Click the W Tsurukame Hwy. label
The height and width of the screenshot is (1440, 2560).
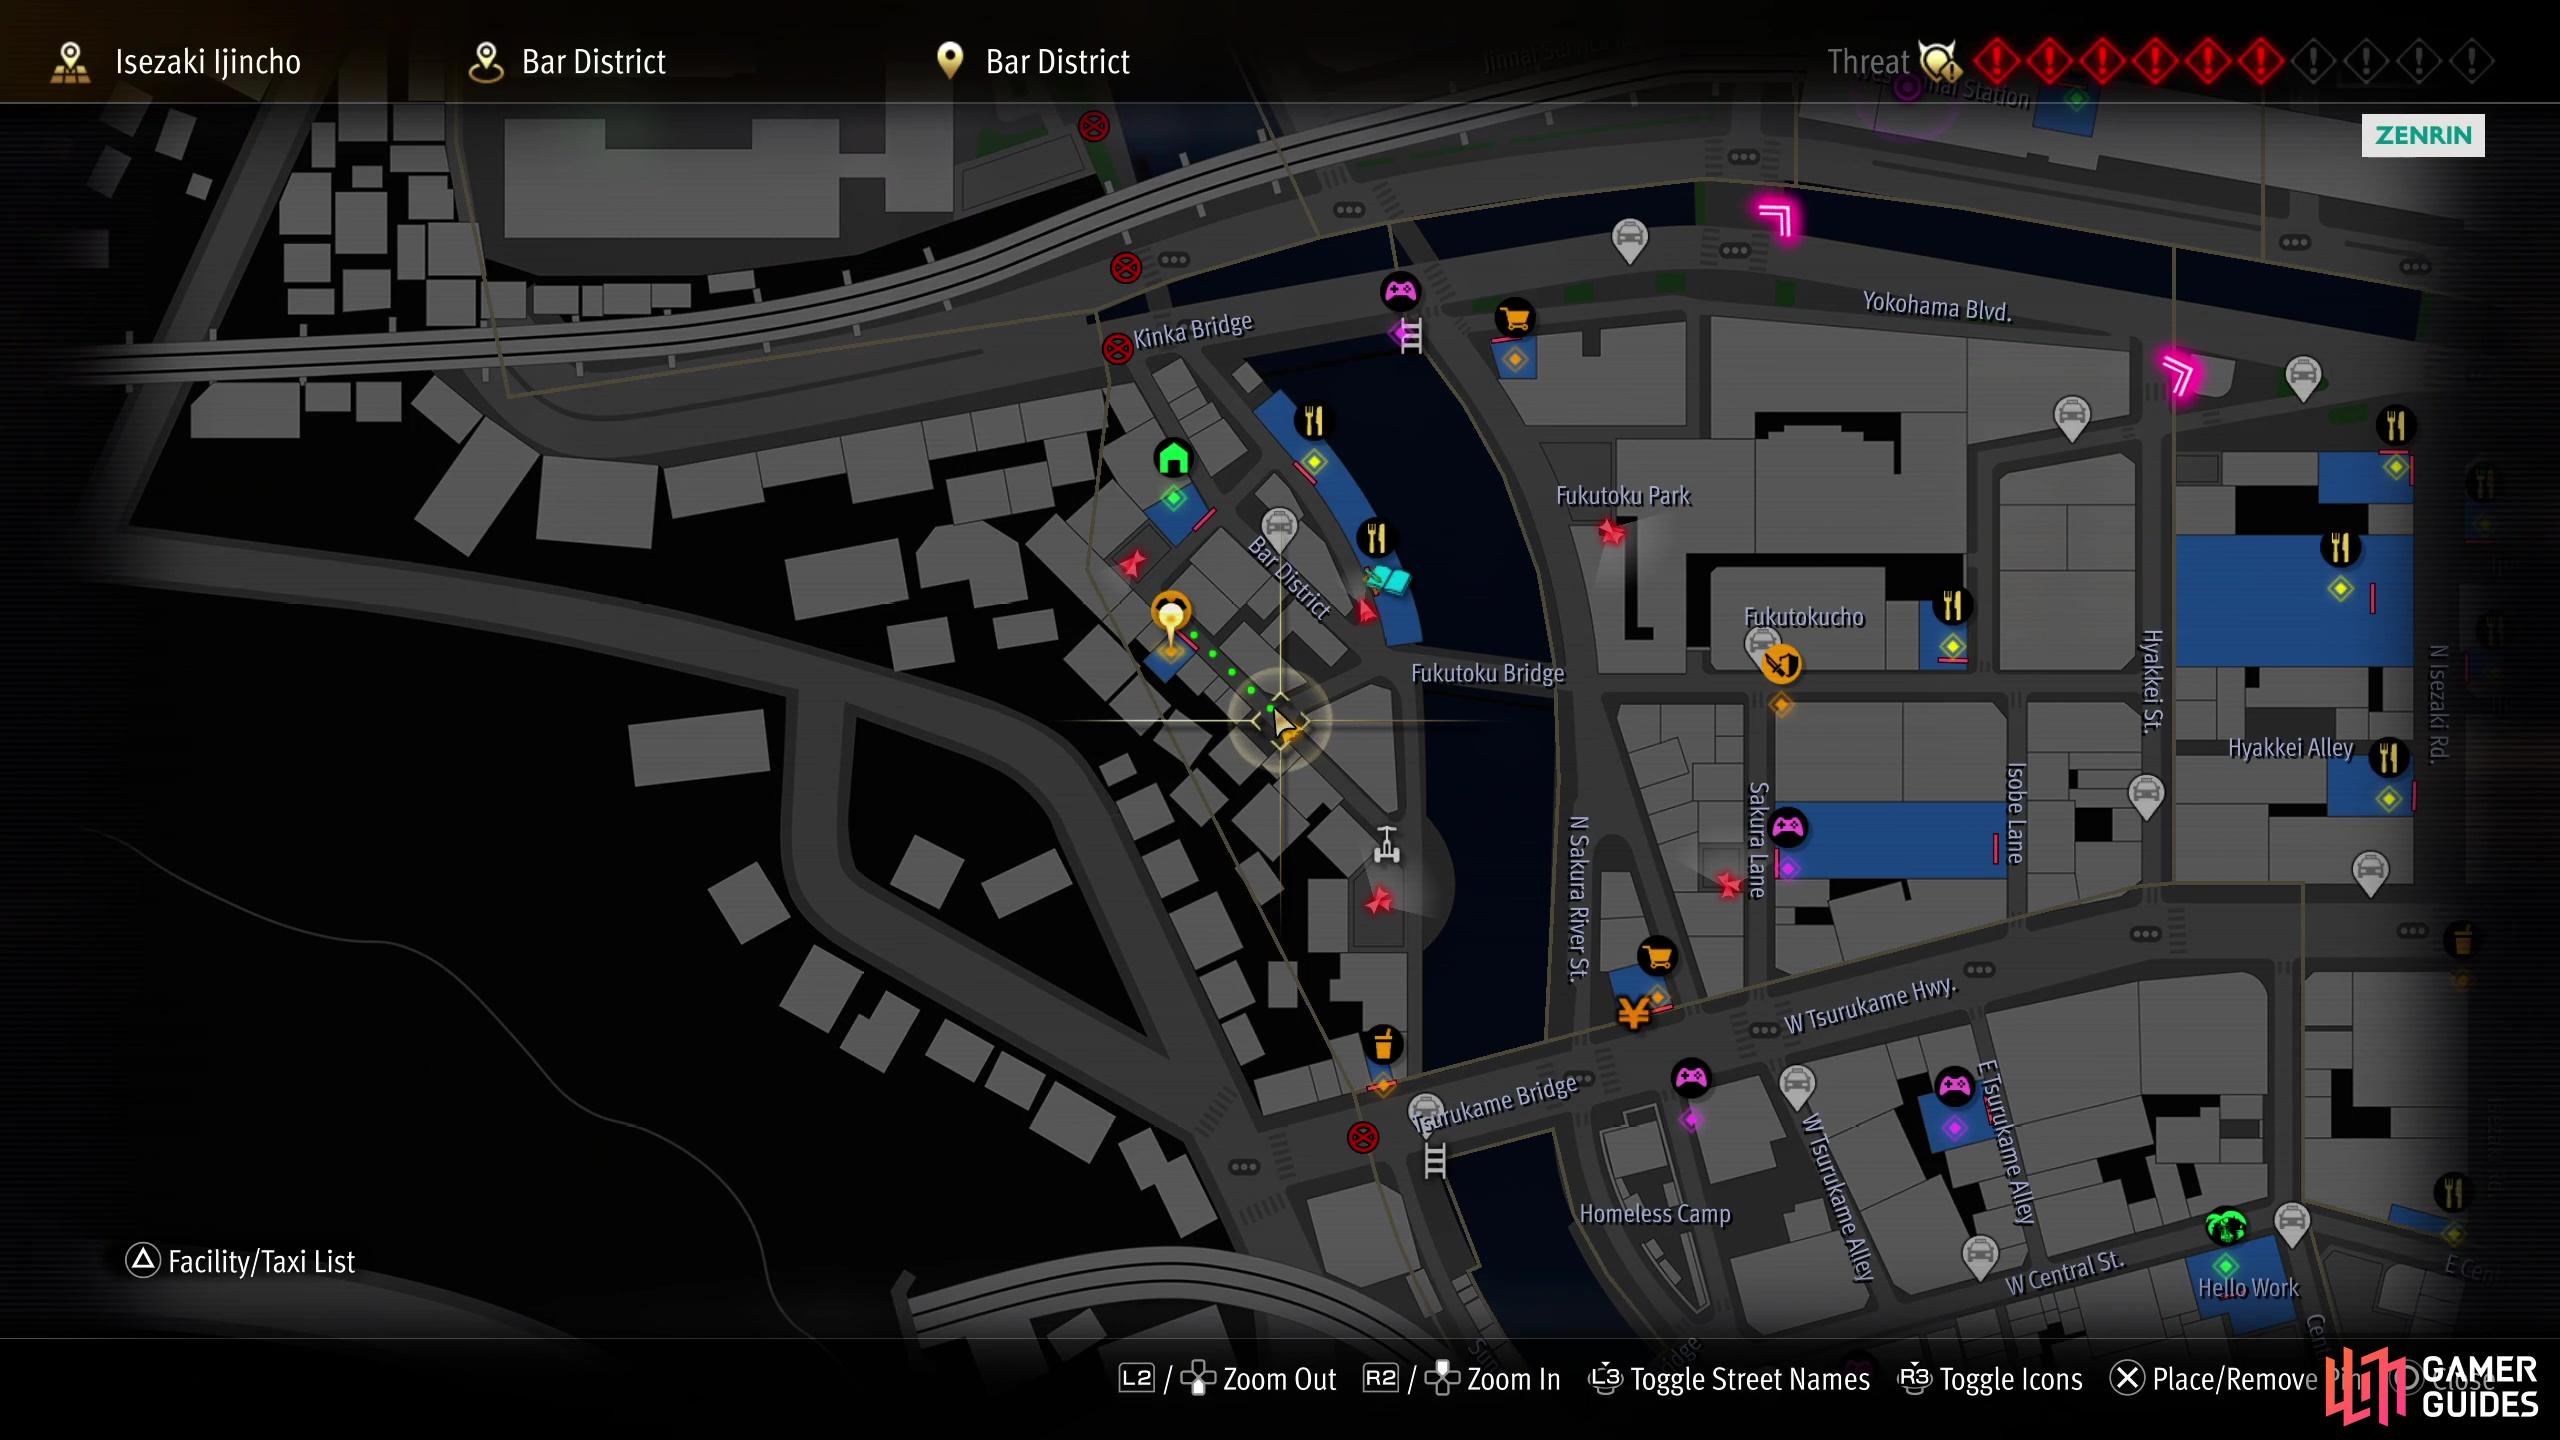[1870, 1005]
